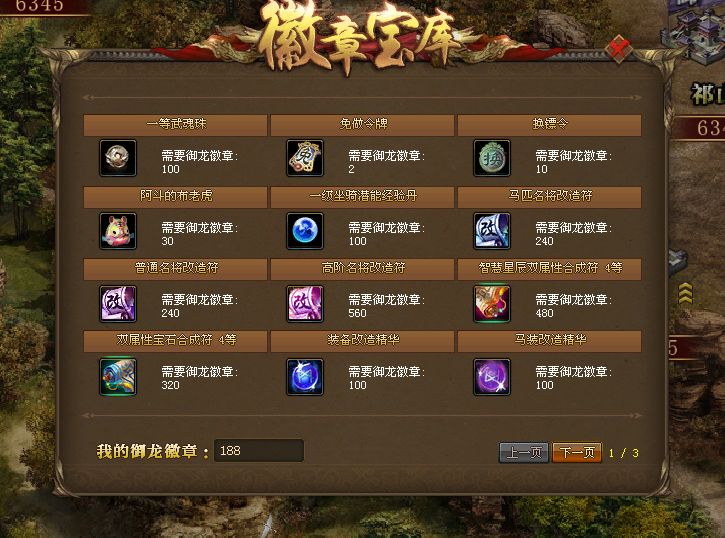Go to next page with 下一页
725x538 pixels.
pyautogui.click(x=577, y=452)
